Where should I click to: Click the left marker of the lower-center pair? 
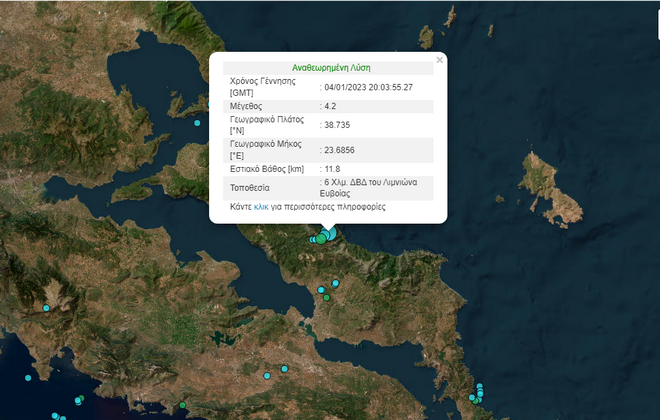point(267,375)
